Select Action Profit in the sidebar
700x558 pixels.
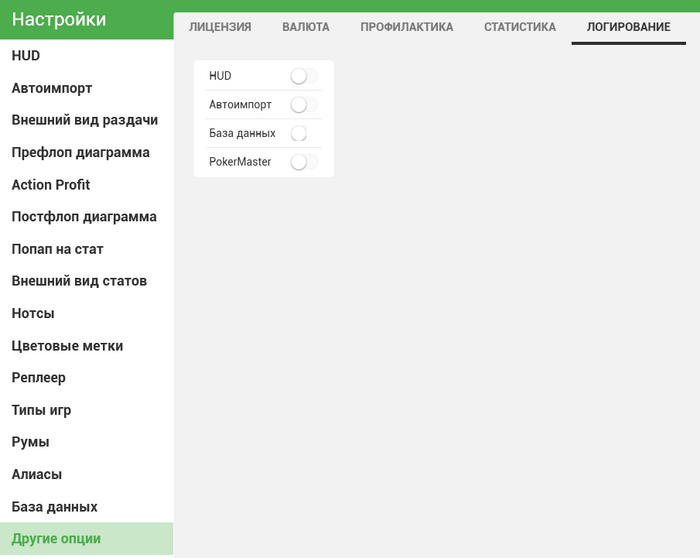click(87, 185)
